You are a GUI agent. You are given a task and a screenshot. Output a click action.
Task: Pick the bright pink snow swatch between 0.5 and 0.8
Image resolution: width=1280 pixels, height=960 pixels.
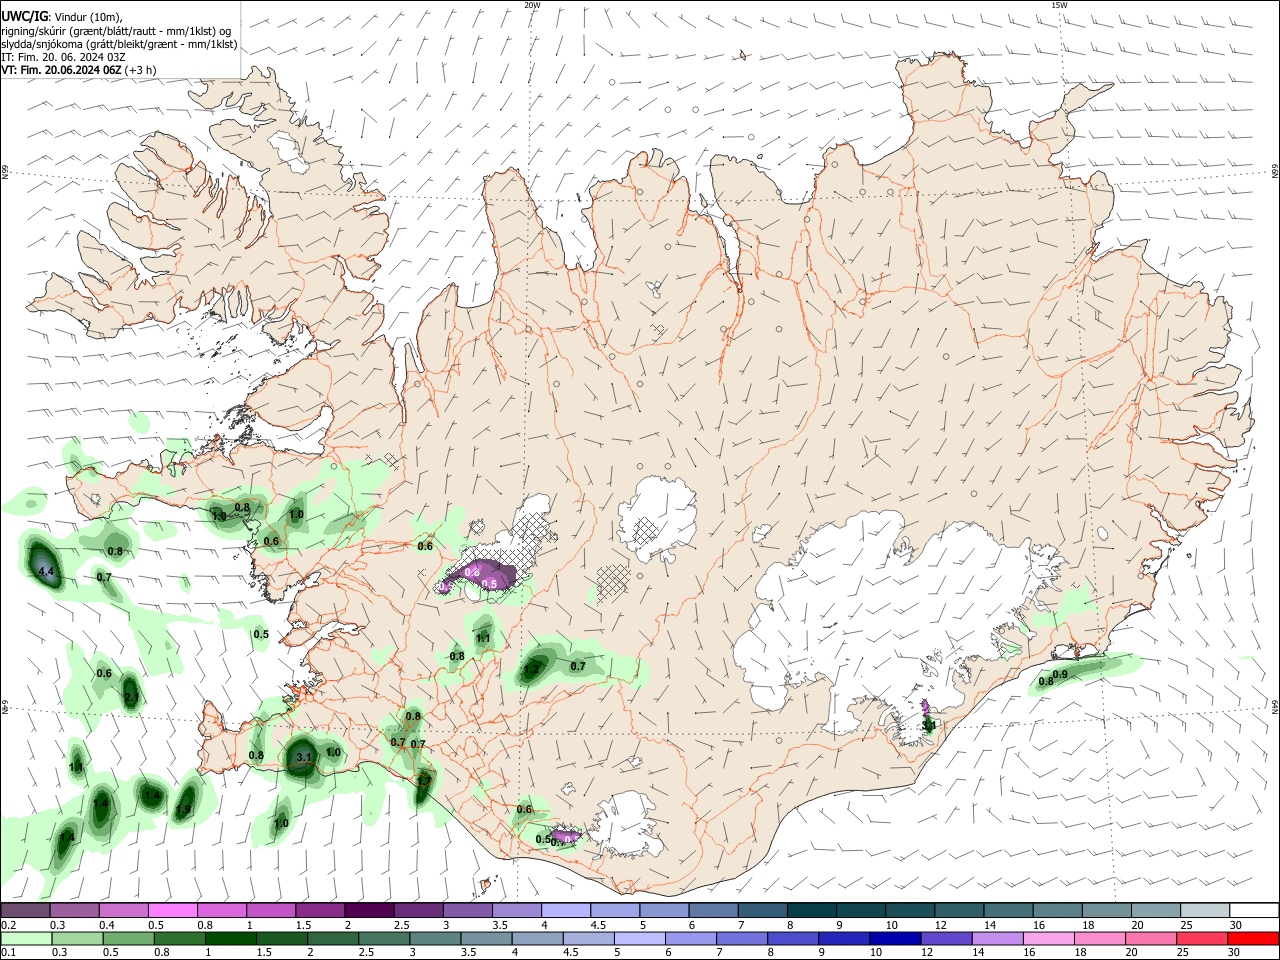(x=173, y=910)
